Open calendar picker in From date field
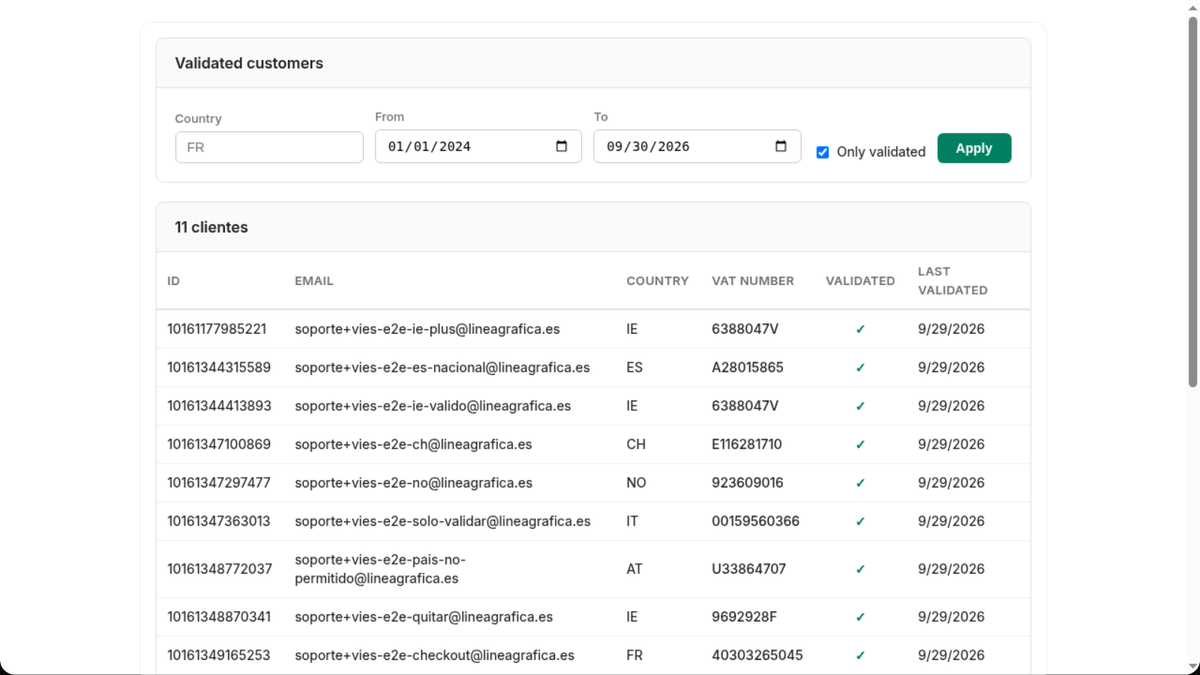1200x675 pixels. [562, 146]
